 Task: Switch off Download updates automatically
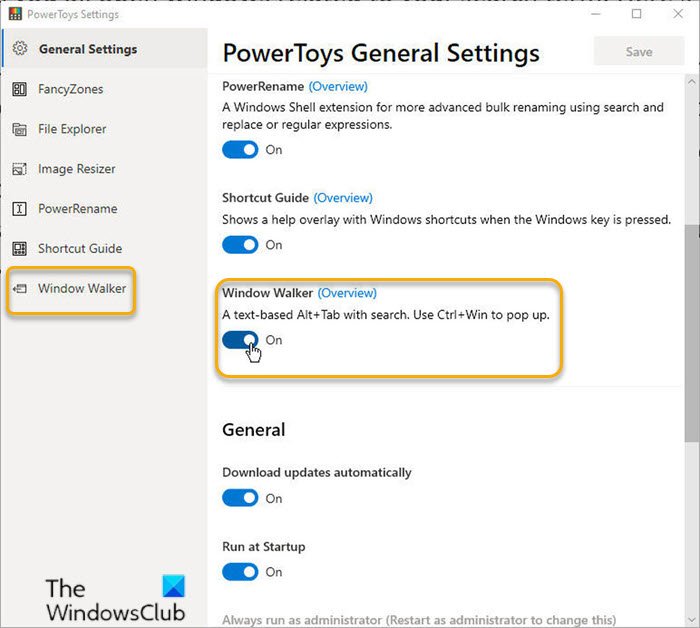pyautogui.click(x=240, y=498)
